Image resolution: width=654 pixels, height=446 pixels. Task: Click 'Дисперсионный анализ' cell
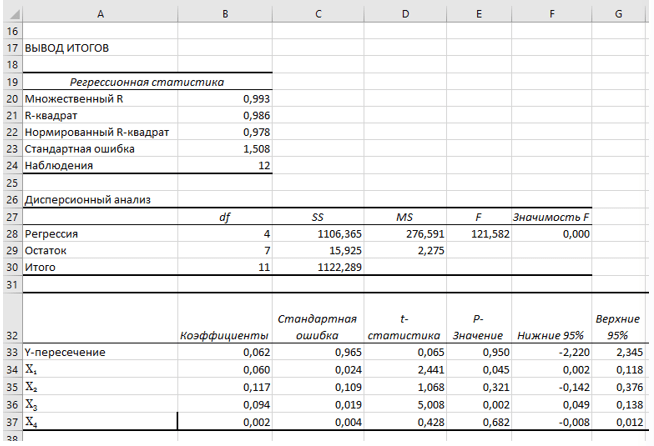tap(100, 200)
